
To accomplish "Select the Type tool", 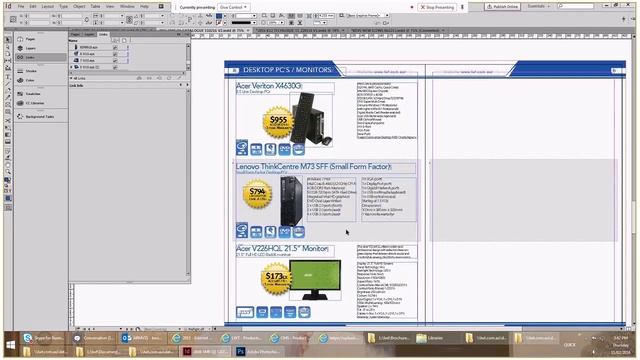I will [8, 77].
